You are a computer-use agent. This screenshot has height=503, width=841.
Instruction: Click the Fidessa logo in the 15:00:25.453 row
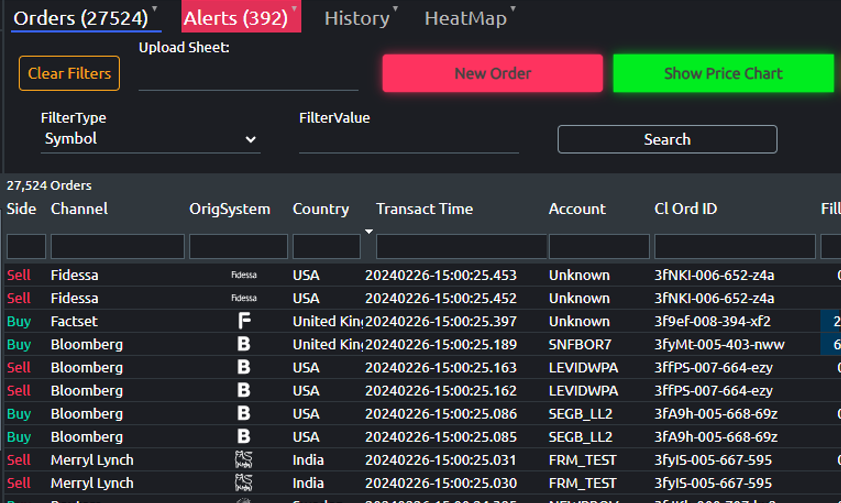point(244,275)
